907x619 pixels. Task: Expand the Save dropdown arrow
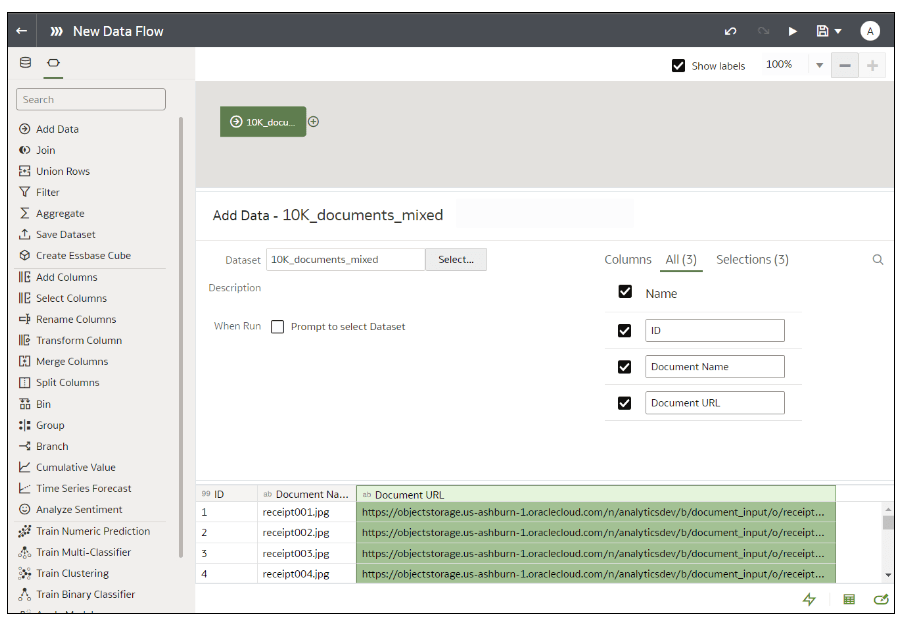[x=838, y=31]
